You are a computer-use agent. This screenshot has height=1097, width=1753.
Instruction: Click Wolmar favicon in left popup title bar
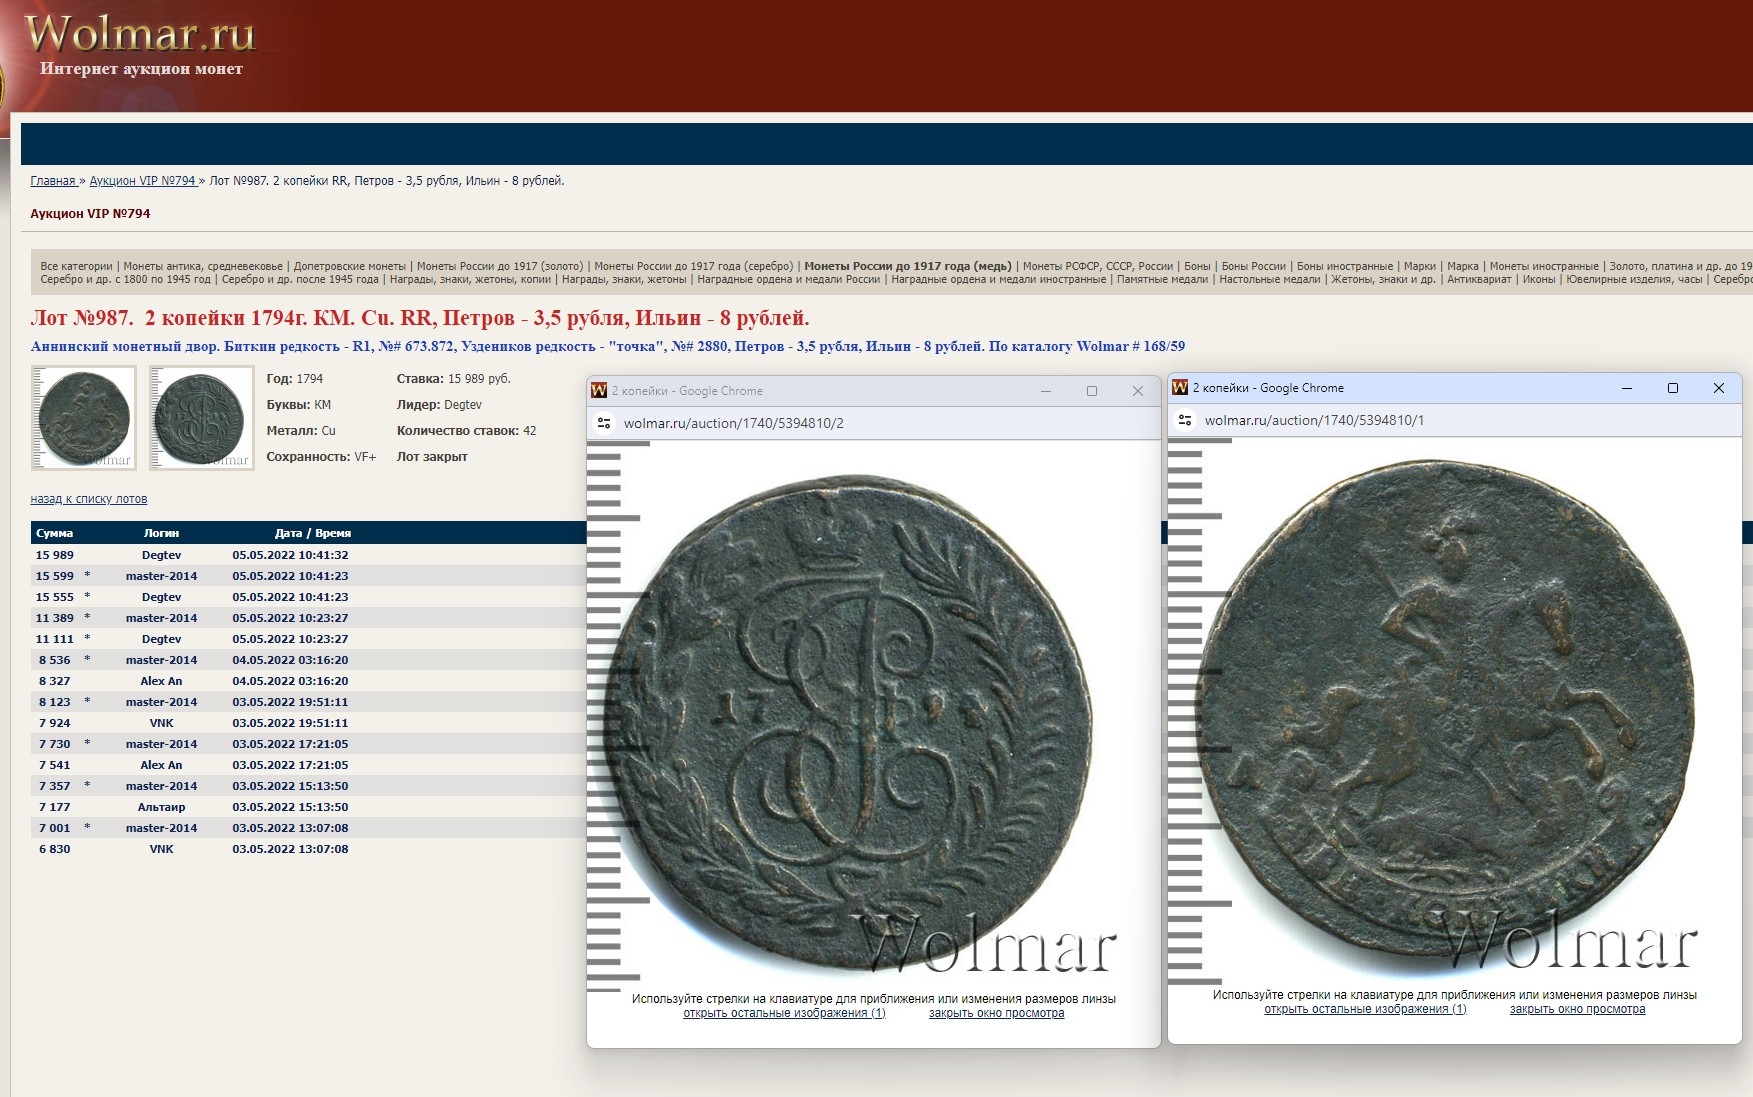click(x=599, y=391)
